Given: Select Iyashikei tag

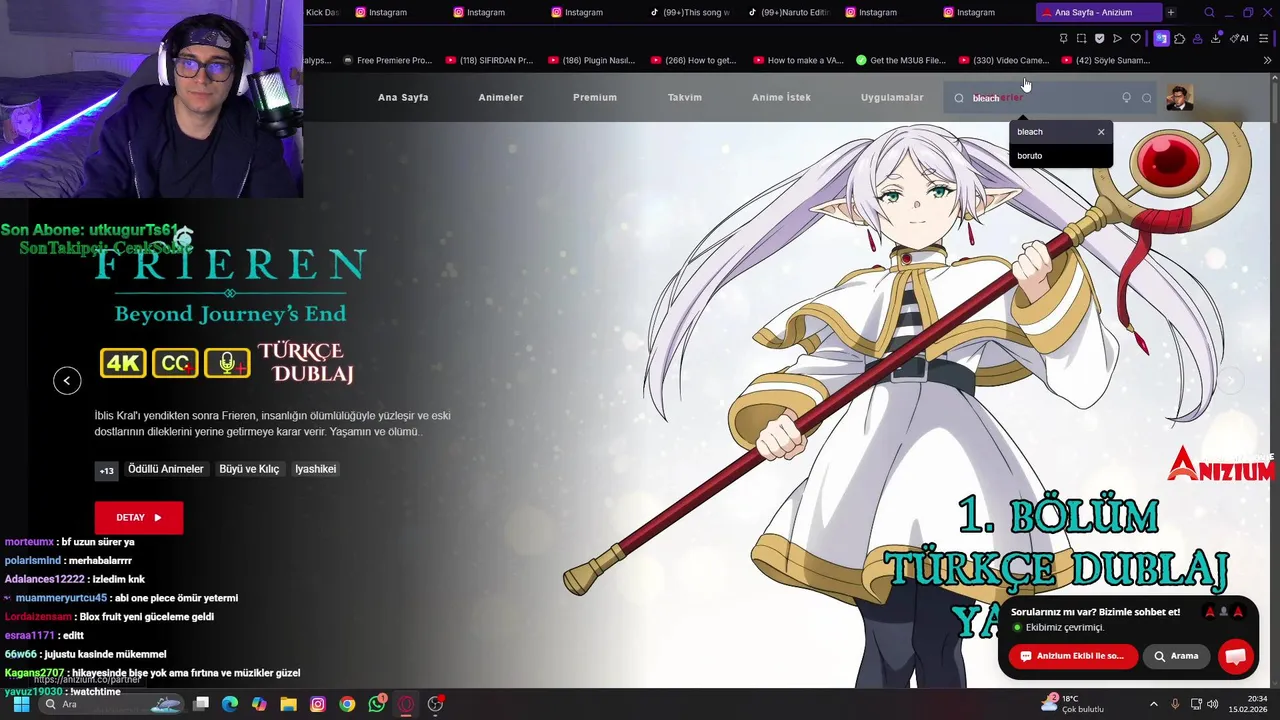Looking at the screenshot, I should pyautogui.click(x=315, y=469).
